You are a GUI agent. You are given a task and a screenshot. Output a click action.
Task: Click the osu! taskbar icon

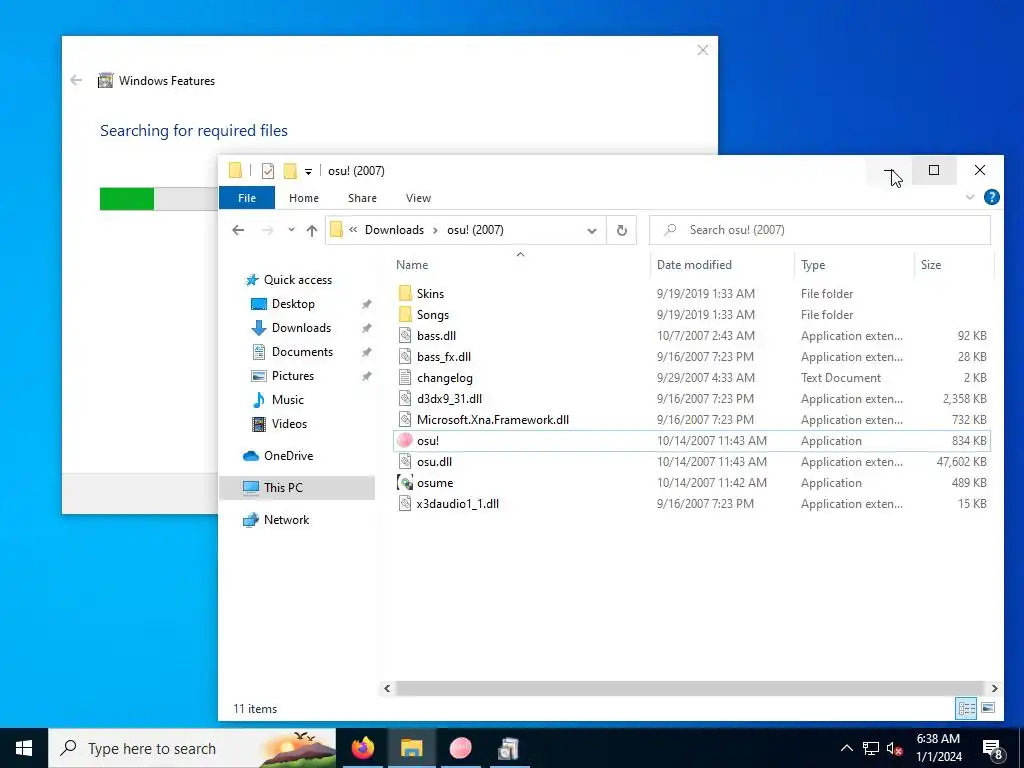(460, 748)
